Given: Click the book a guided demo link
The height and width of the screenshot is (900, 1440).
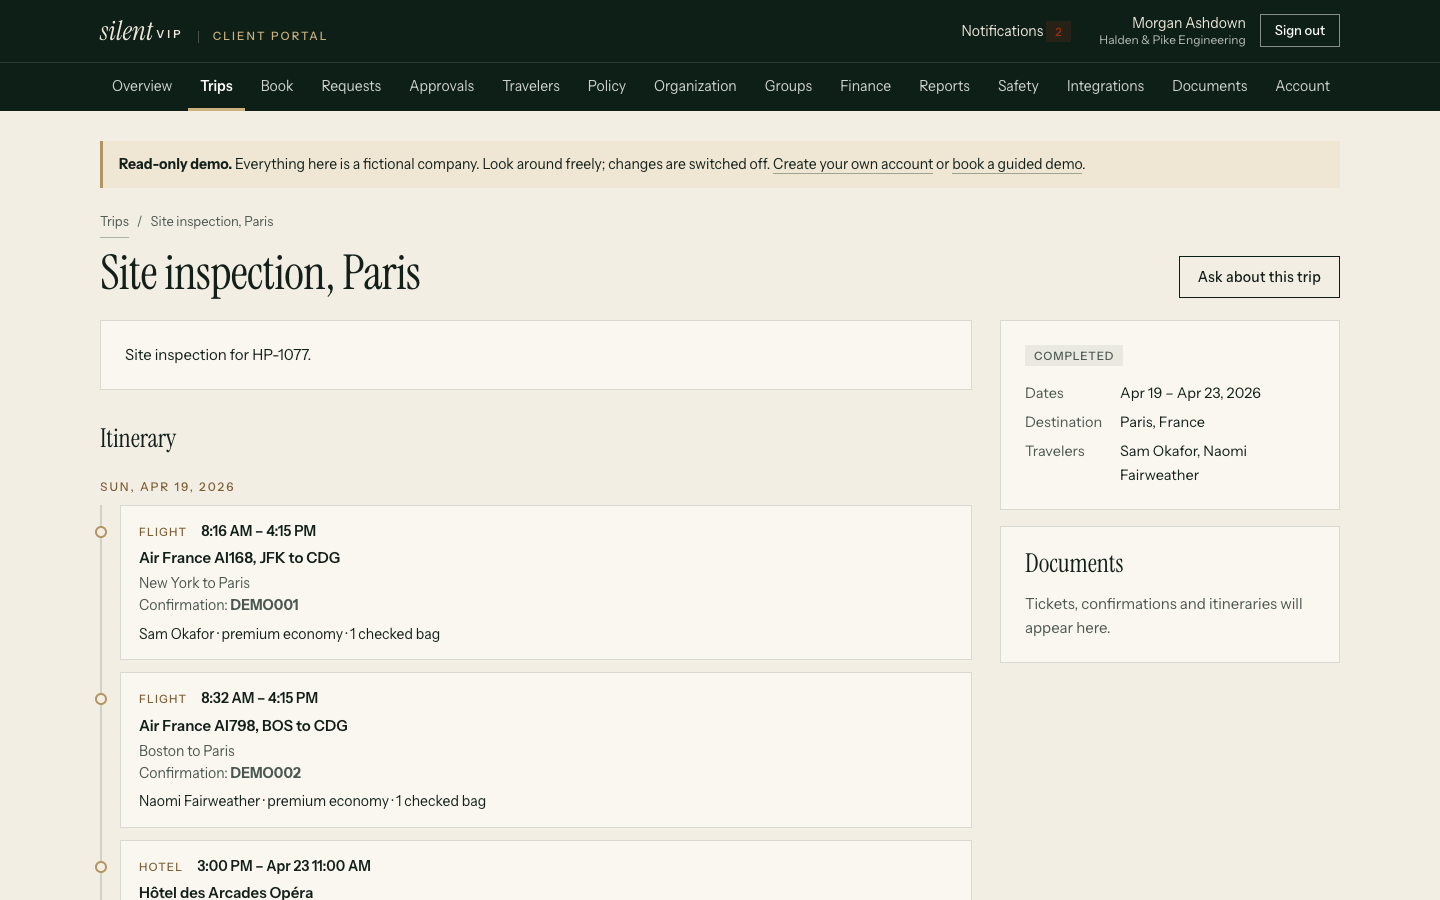Looking at the screenshot, I should coord(1017,164).
